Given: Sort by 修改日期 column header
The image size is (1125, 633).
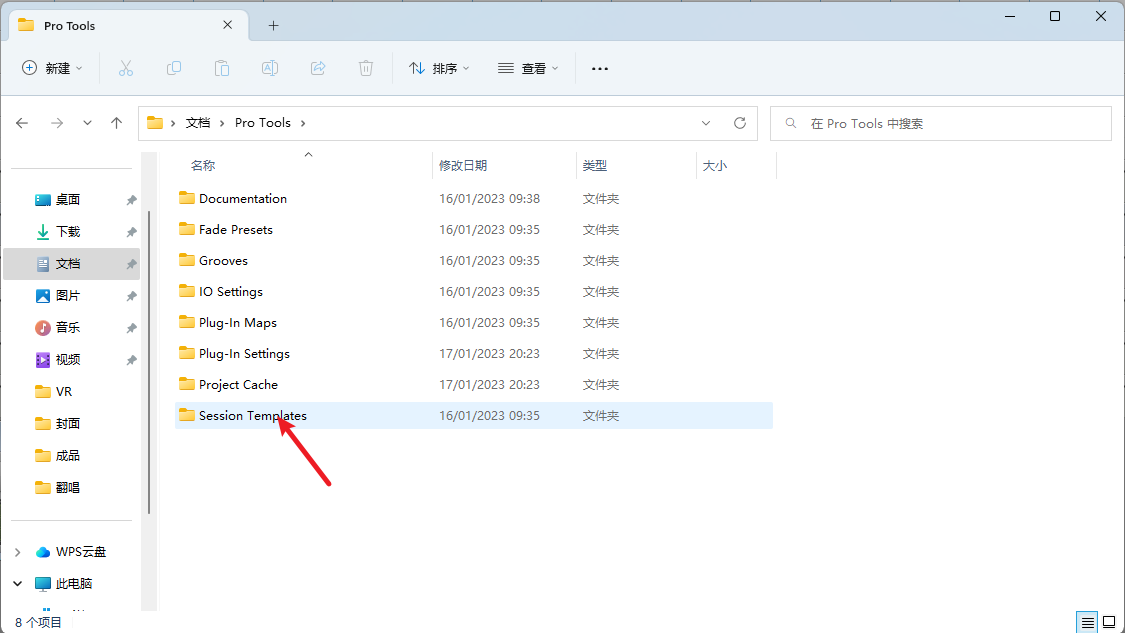Looking at the screenshot, I should (x=463, y=166).
